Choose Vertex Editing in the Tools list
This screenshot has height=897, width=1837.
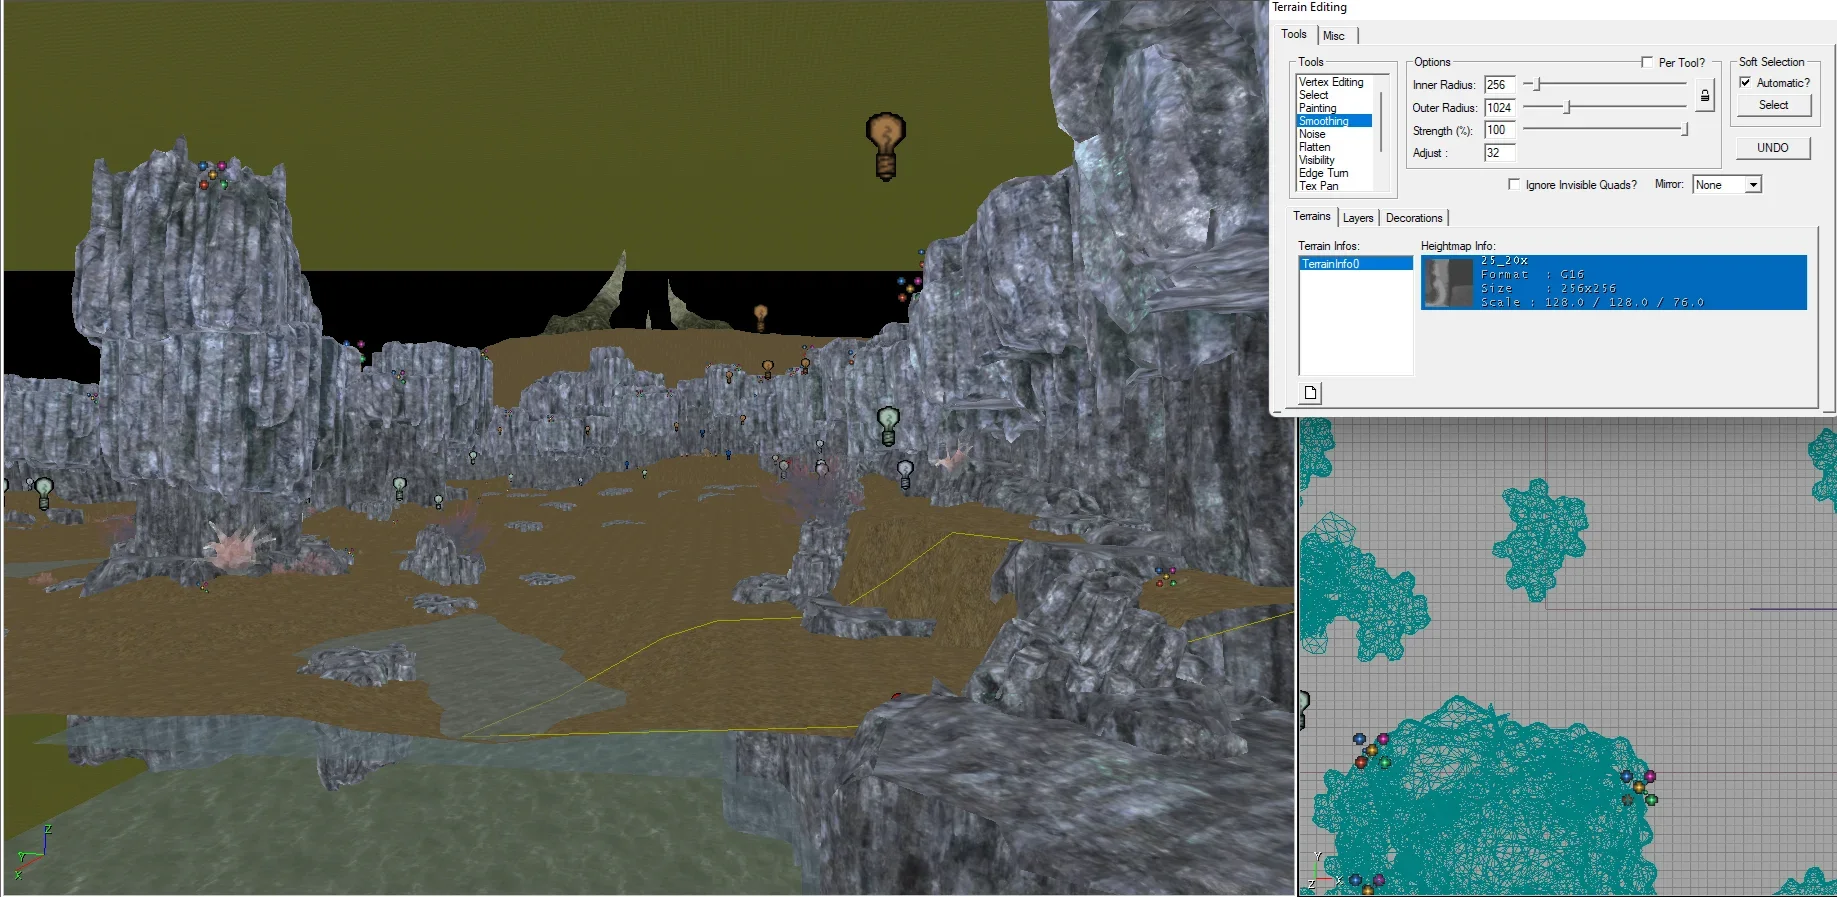point(1335,82)
